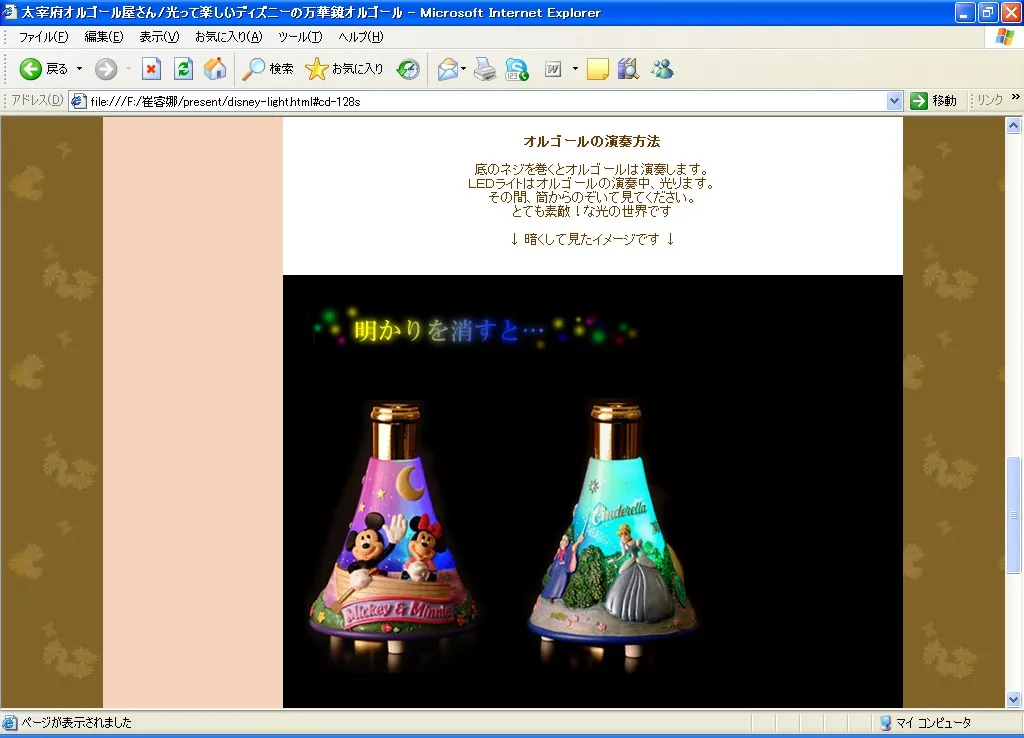The width and height of the screenshot is (1024, 738).
Task: Expand the address bar dropdown
Action: [x=895, y=101]
